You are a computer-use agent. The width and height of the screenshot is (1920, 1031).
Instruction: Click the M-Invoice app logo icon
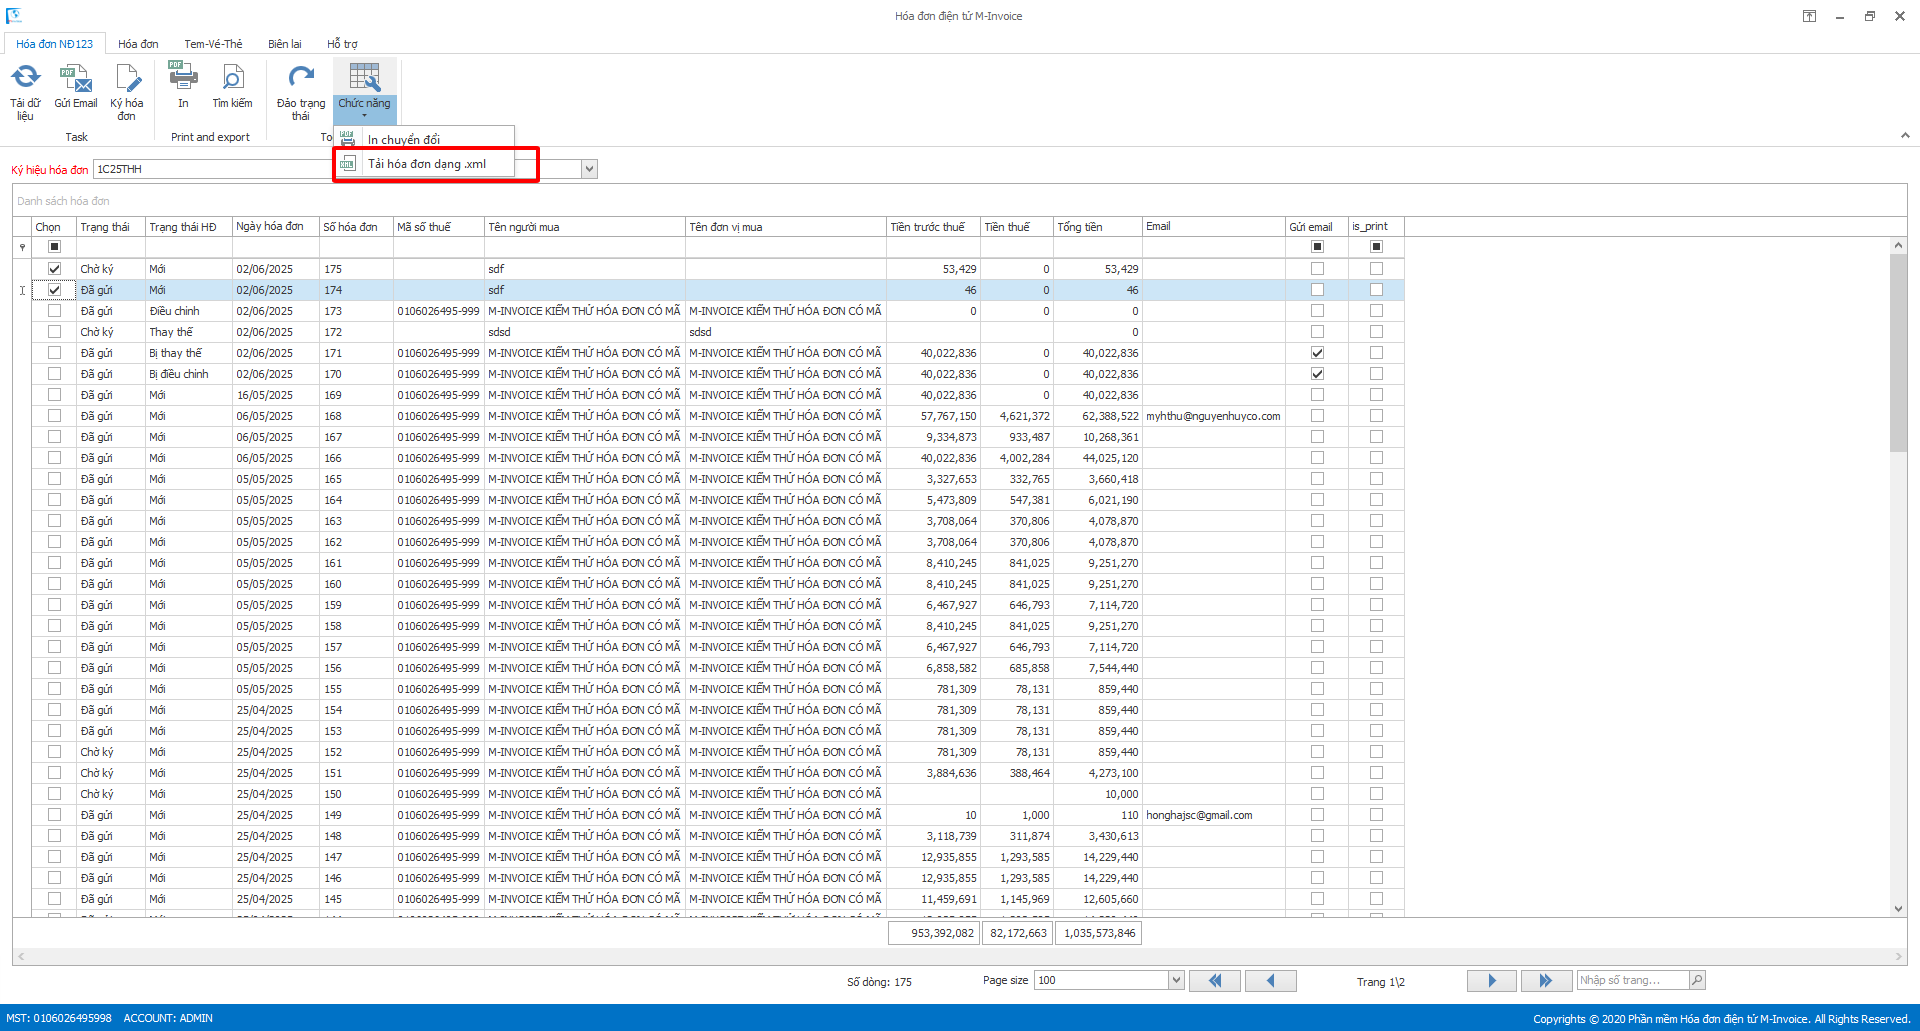[x=14, y=15]
